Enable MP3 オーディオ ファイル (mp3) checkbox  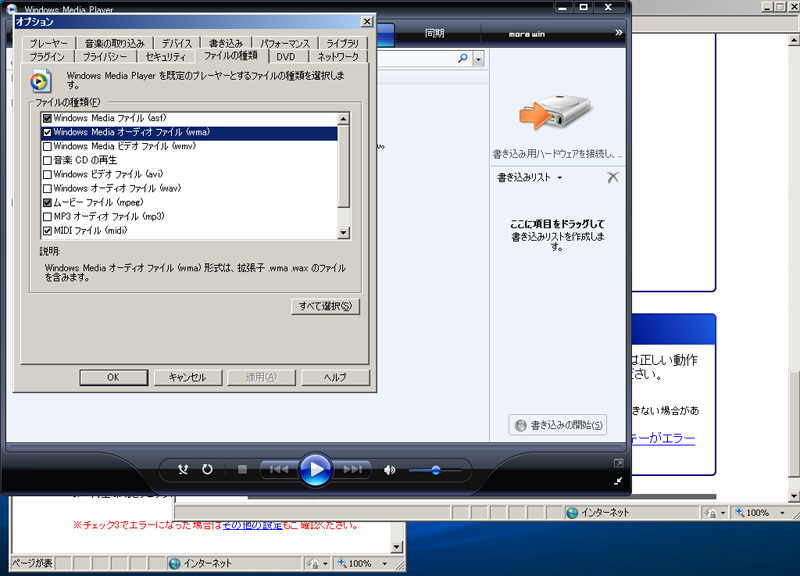[47, 217]
